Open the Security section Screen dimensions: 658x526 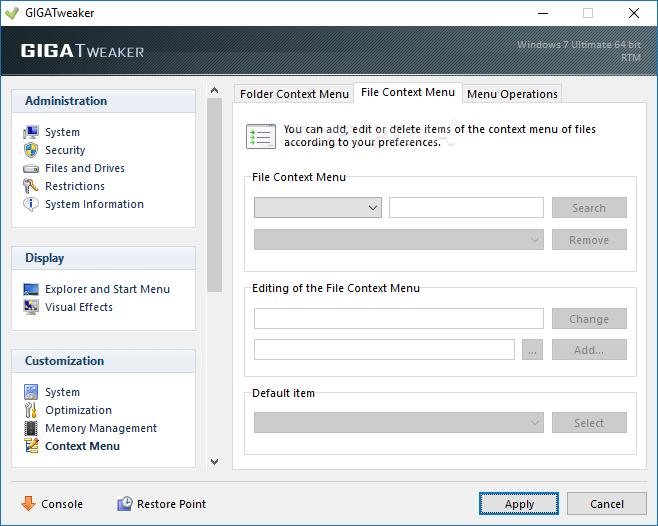(x=65, y=150)
